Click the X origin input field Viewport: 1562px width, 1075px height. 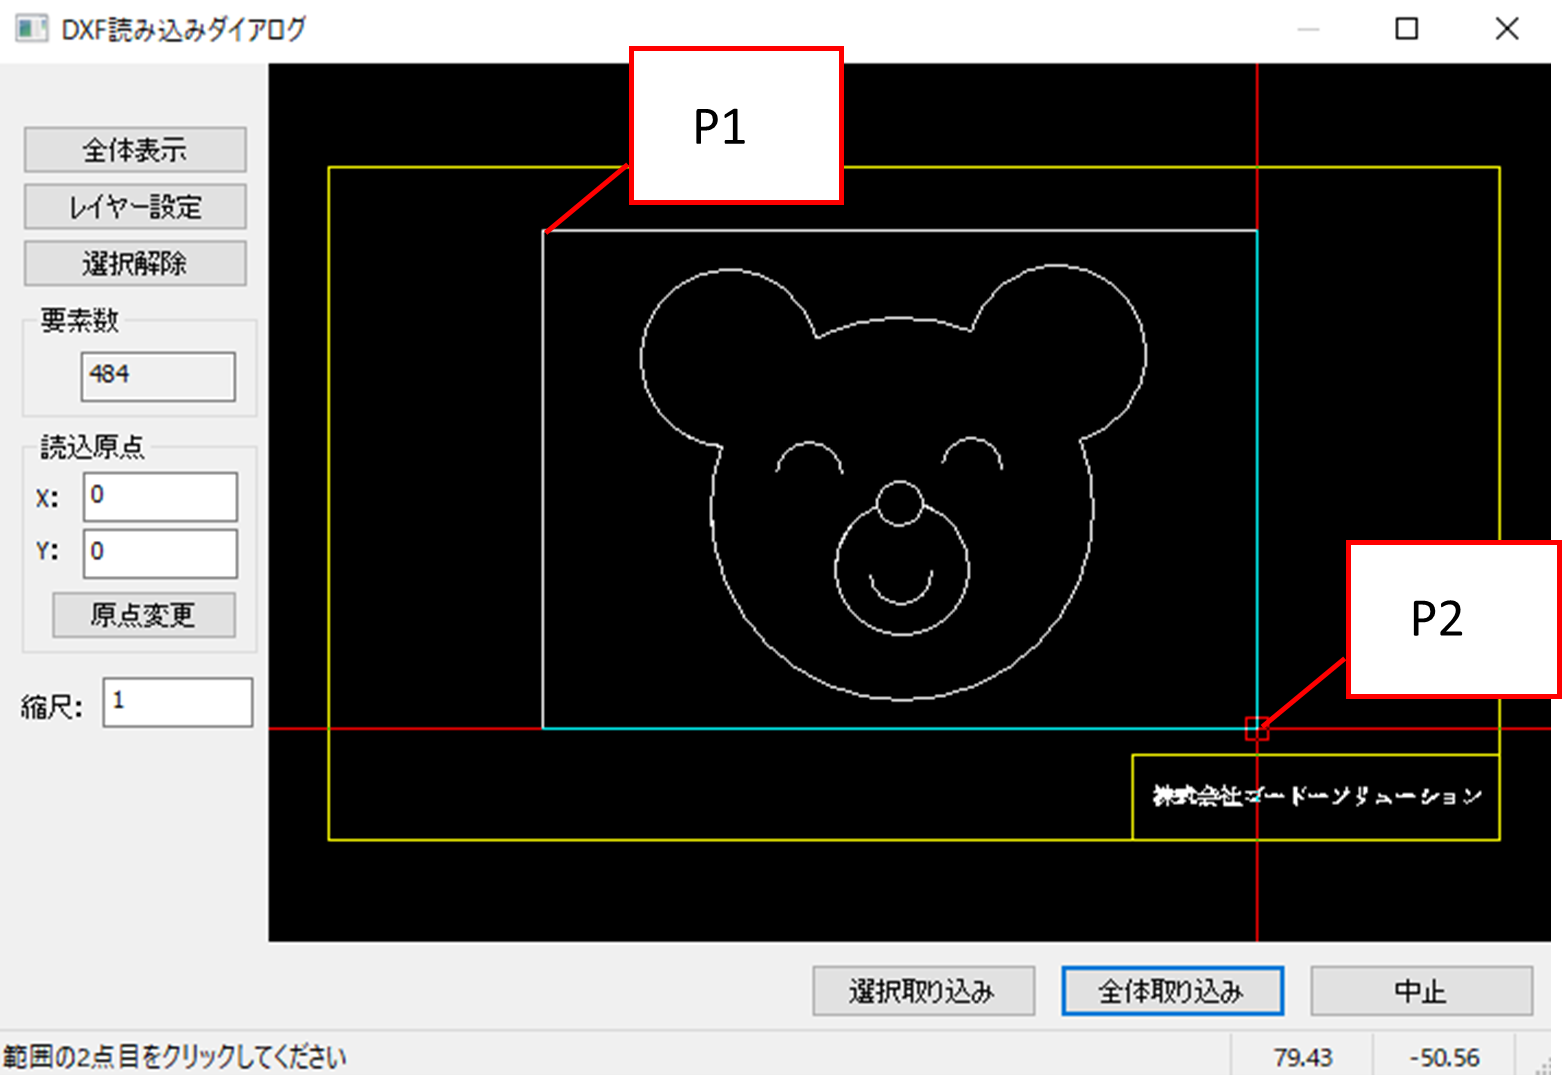[160, 497]
